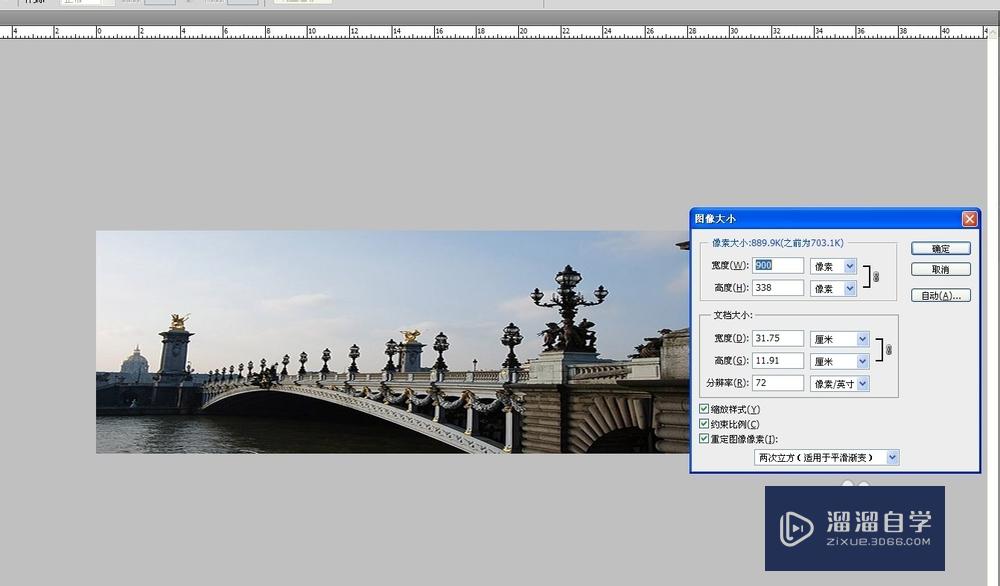Click the 取消 button to cancel resizing
The width and height of the screenshot is (1000, 586).
[941, 270]
